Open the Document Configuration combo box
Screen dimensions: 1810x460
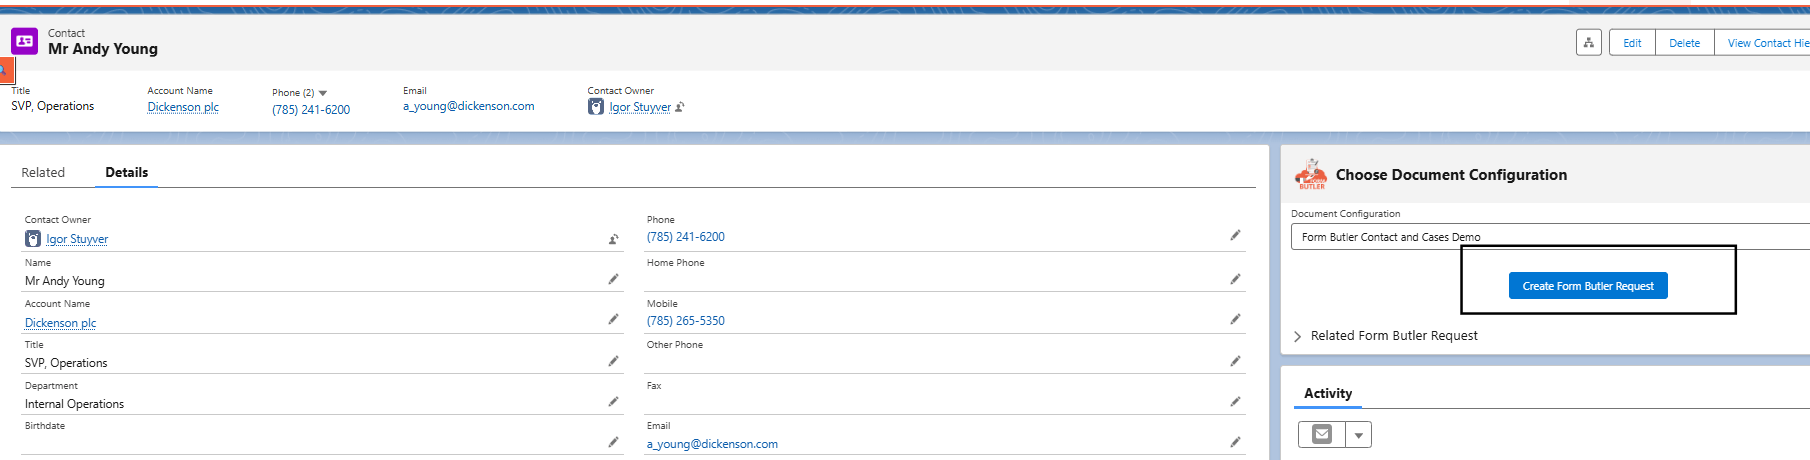click(1550, 237)
